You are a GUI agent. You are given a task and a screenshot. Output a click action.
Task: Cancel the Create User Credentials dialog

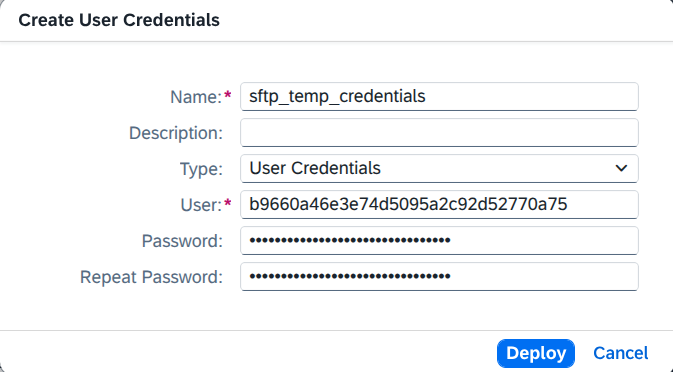[621, 353]
